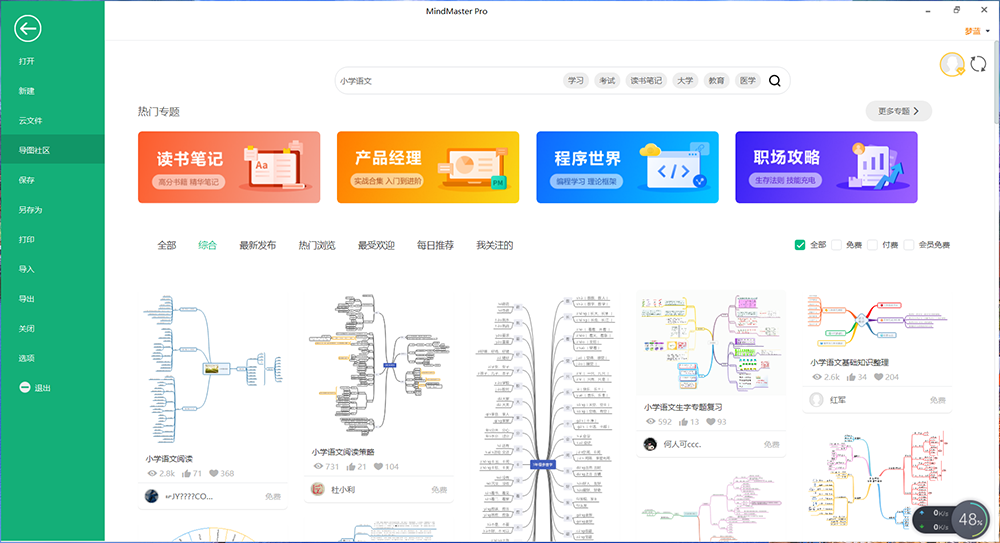Click the 学习 search tag
1000x543 pixels.
coord(576,80)
